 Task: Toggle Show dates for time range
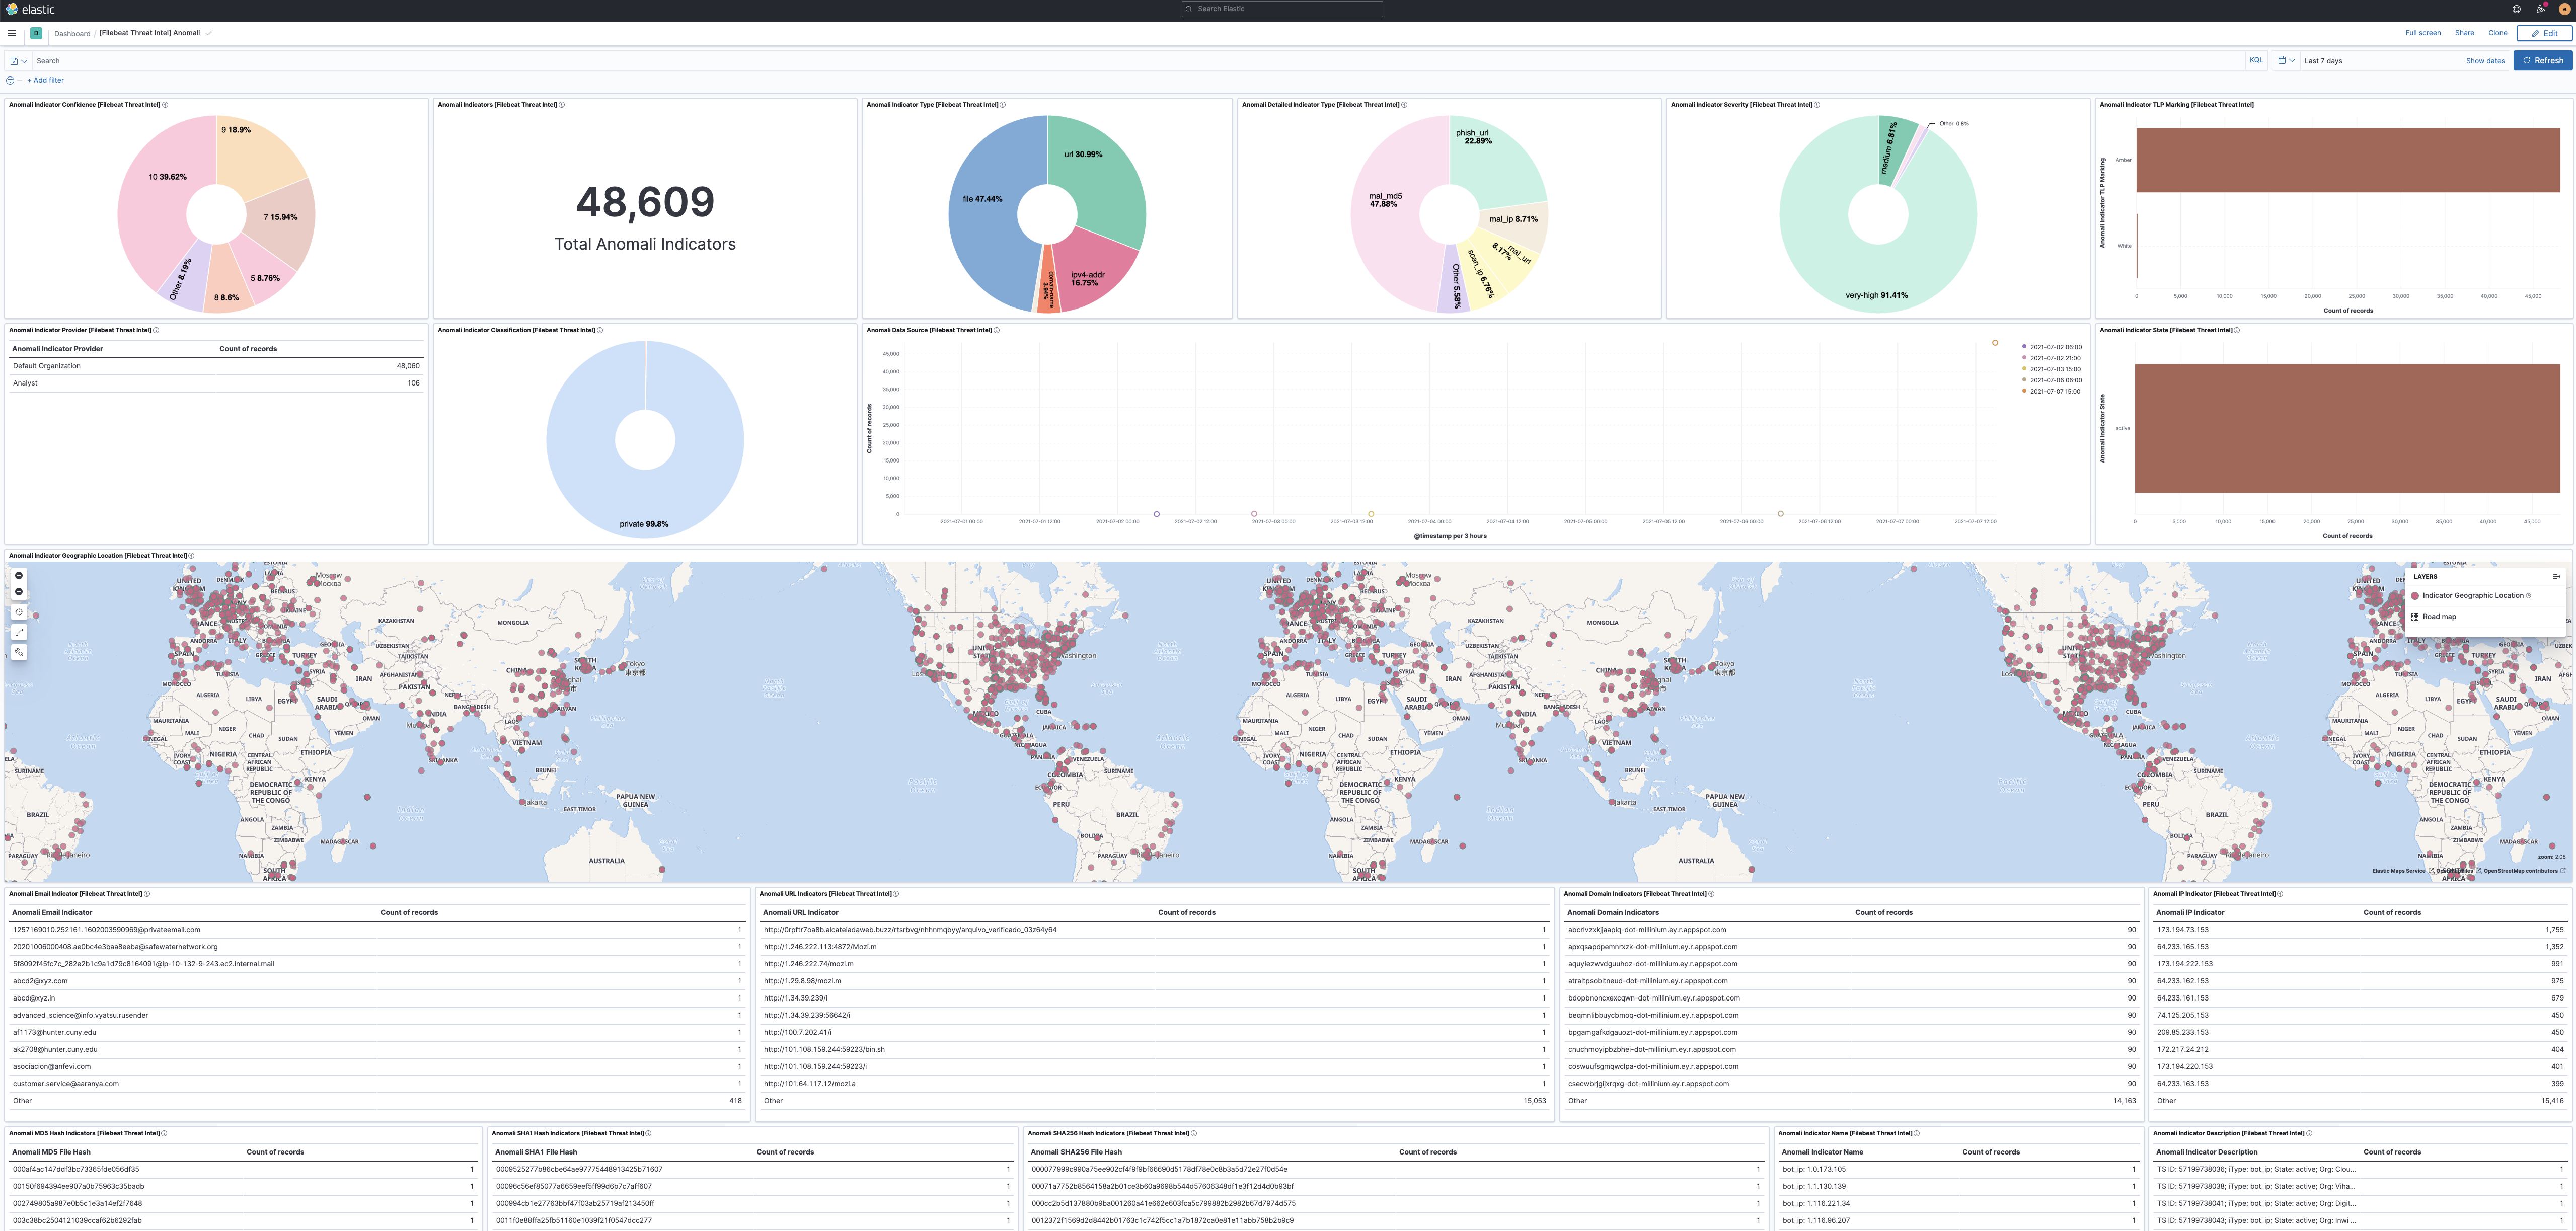pyautogui.click(x=2485, y=60)
